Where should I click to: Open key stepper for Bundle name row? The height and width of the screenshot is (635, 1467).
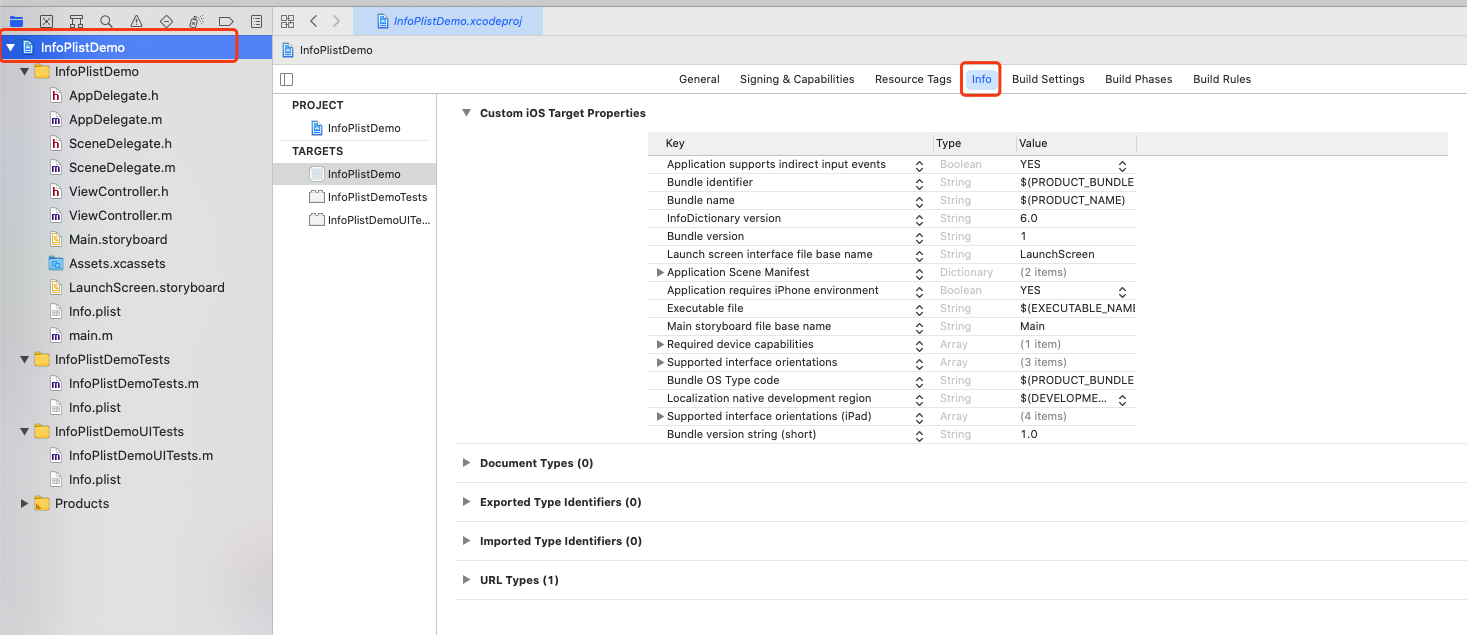click(919, 201)
